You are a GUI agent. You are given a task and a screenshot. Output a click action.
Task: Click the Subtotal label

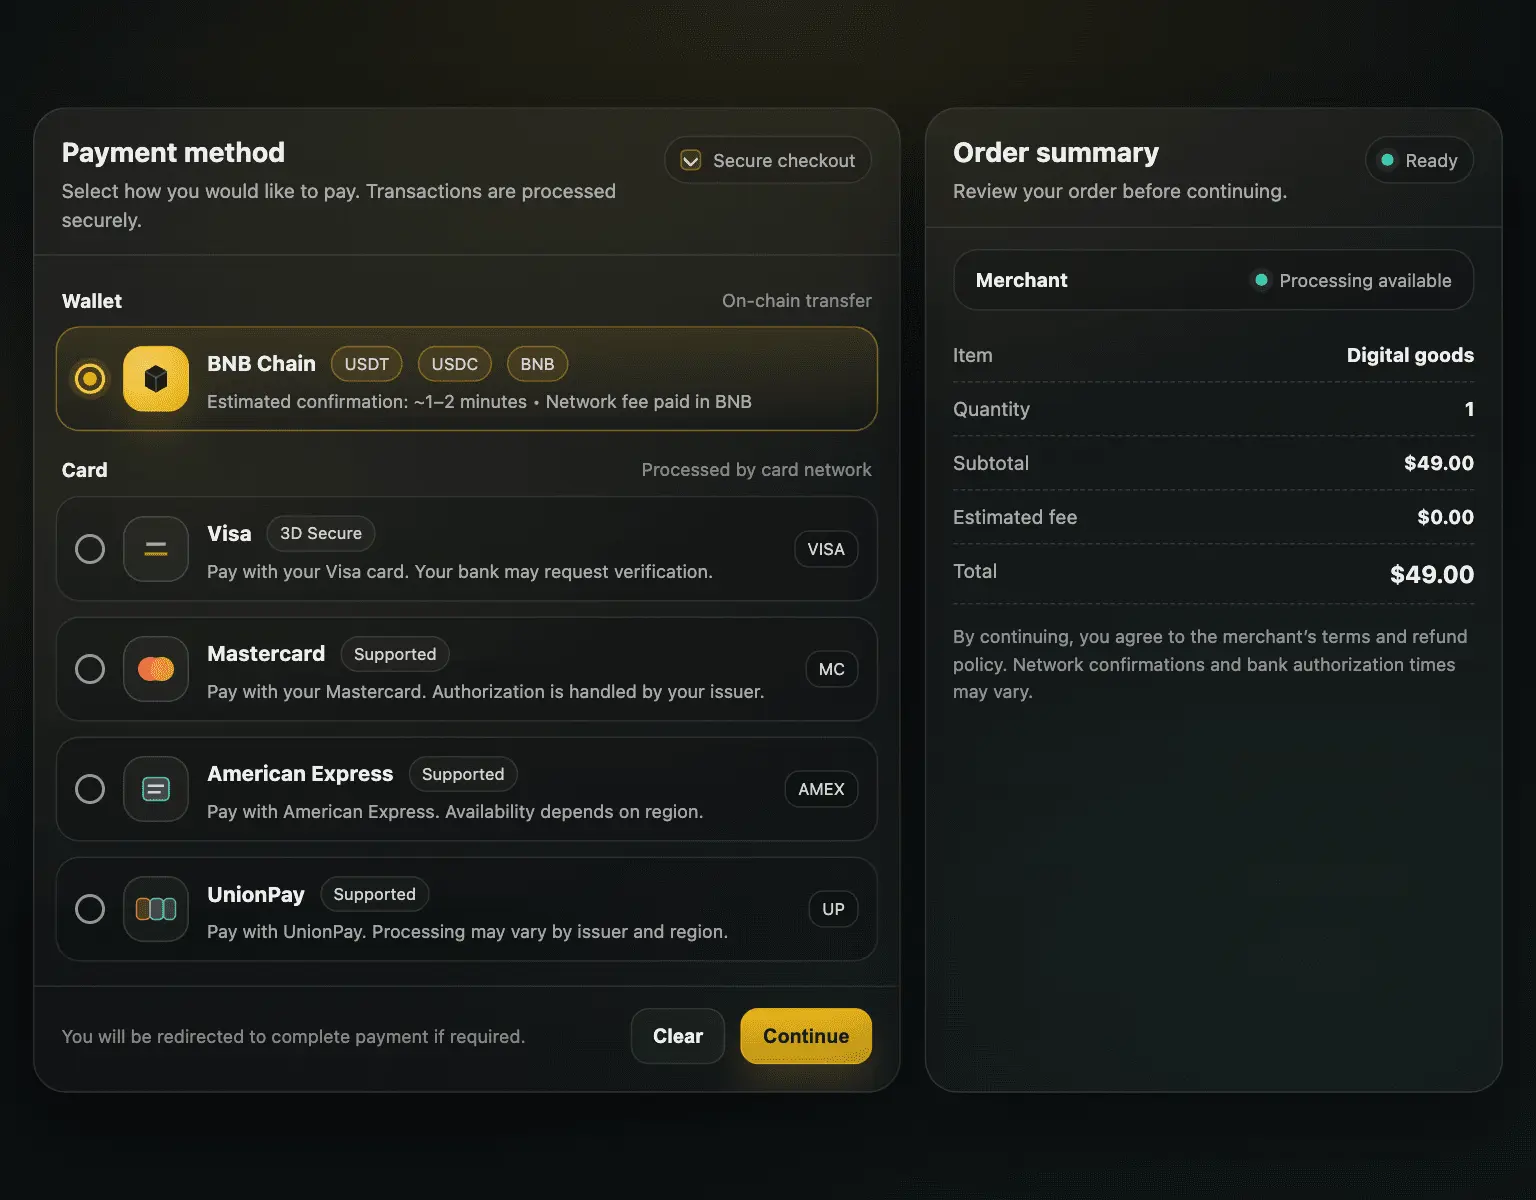991,463
